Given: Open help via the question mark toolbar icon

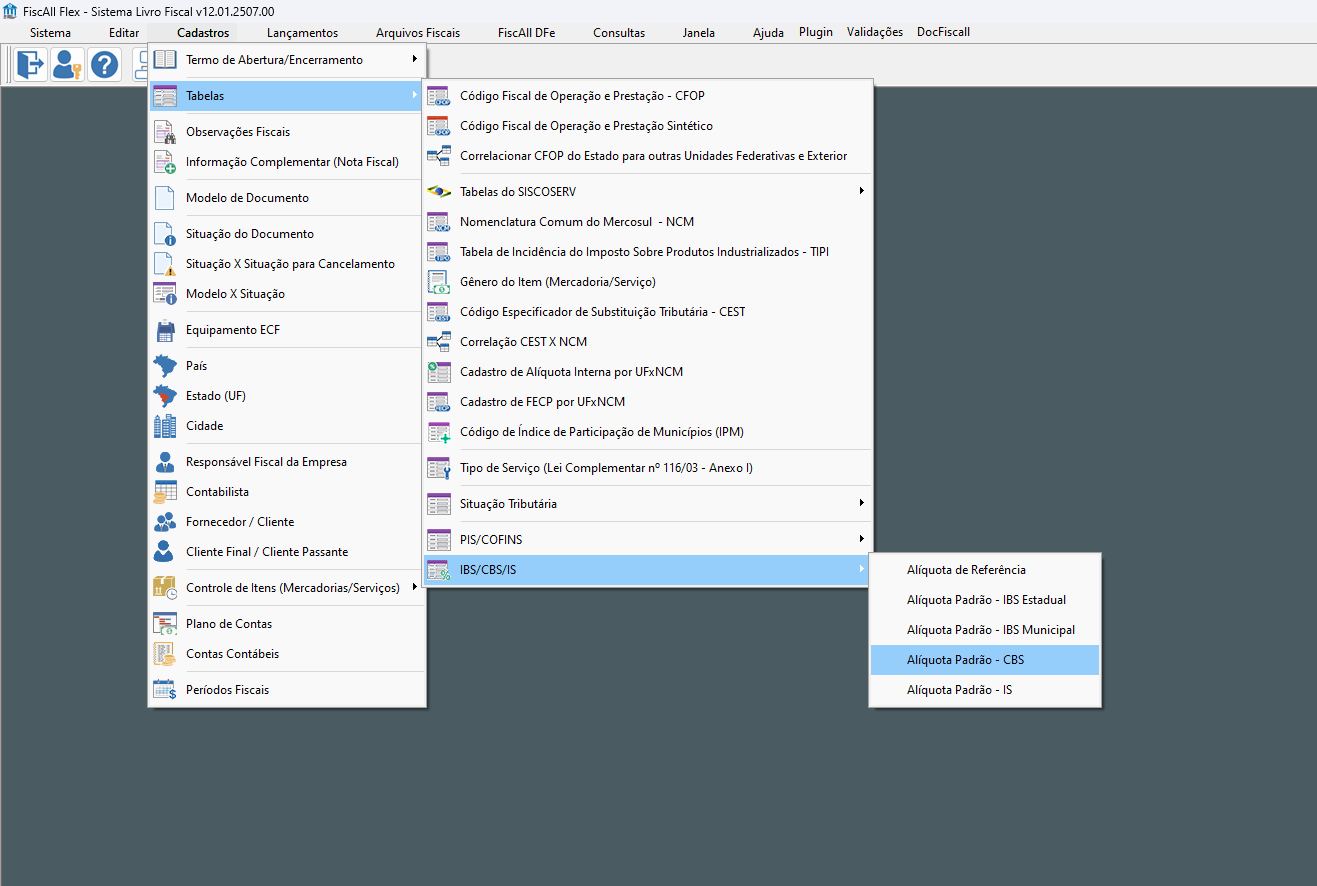Looking at the screenshot, I should 104,65.
